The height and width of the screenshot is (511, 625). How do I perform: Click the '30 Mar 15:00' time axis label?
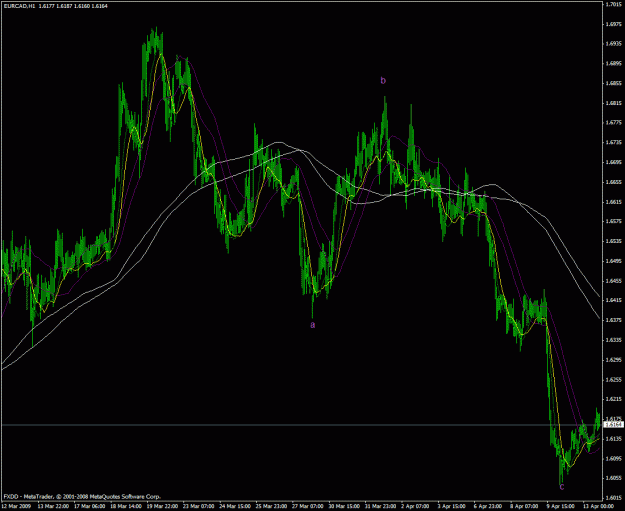point(344,506)
